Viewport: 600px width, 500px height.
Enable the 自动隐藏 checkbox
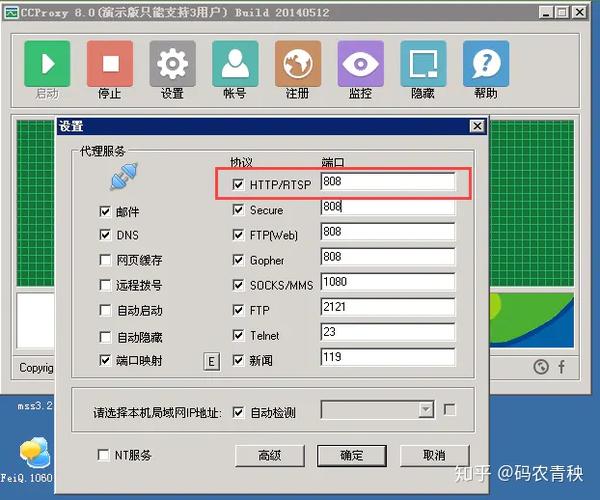pyautogui.click(x=105, y=337)
